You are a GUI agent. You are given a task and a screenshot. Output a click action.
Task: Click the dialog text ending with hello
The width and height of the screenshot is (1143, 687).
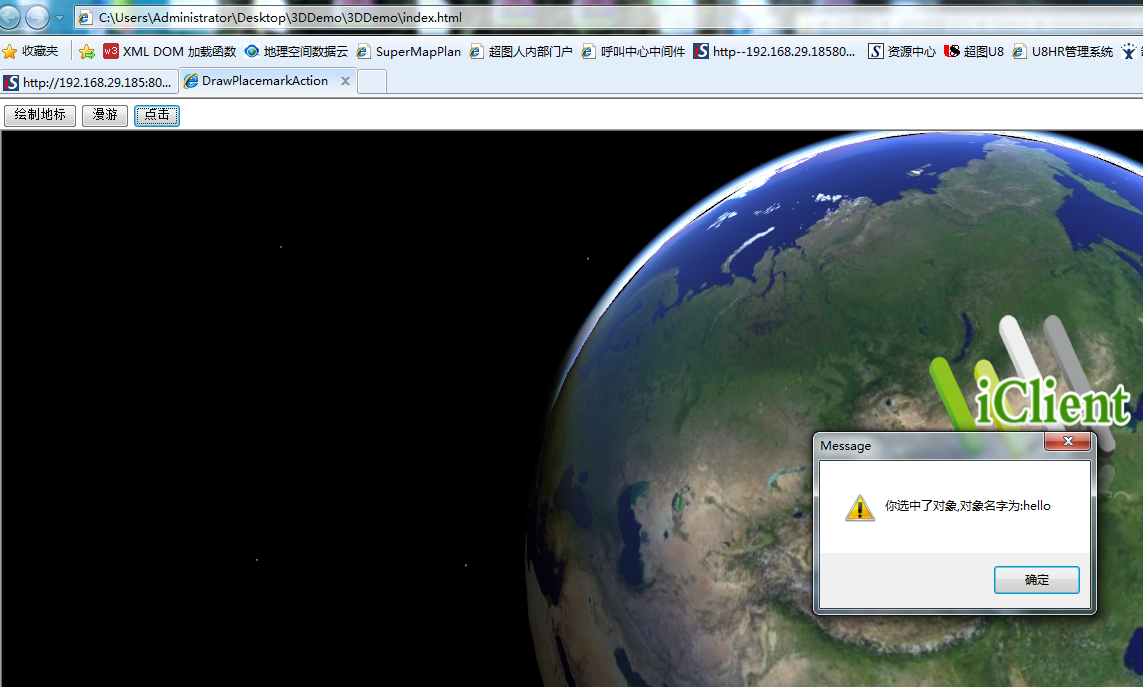(967, 505)
